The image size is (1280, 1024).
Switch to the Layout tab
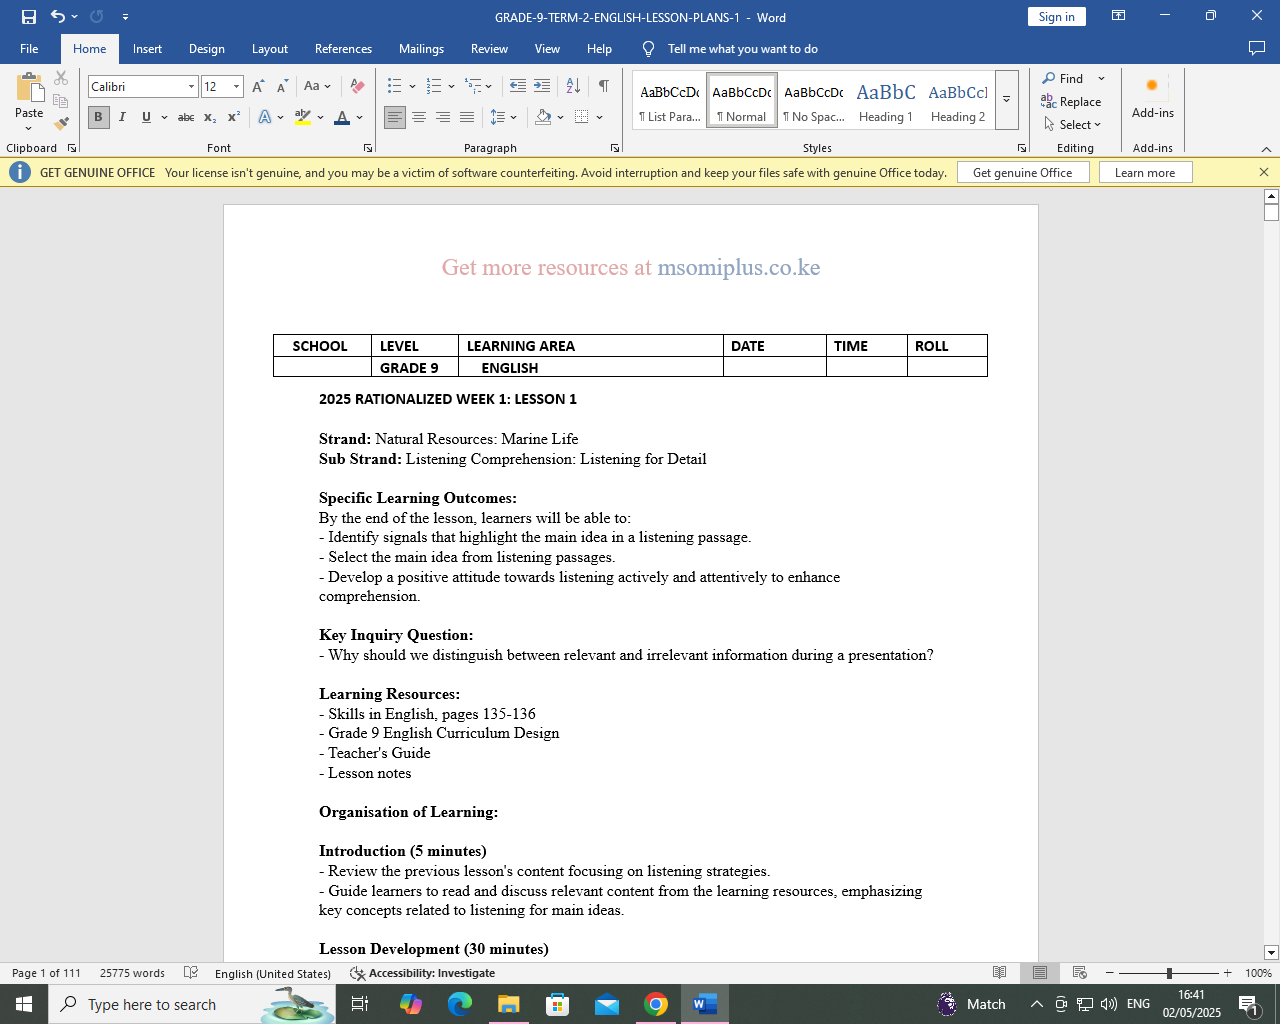(269, 49)
